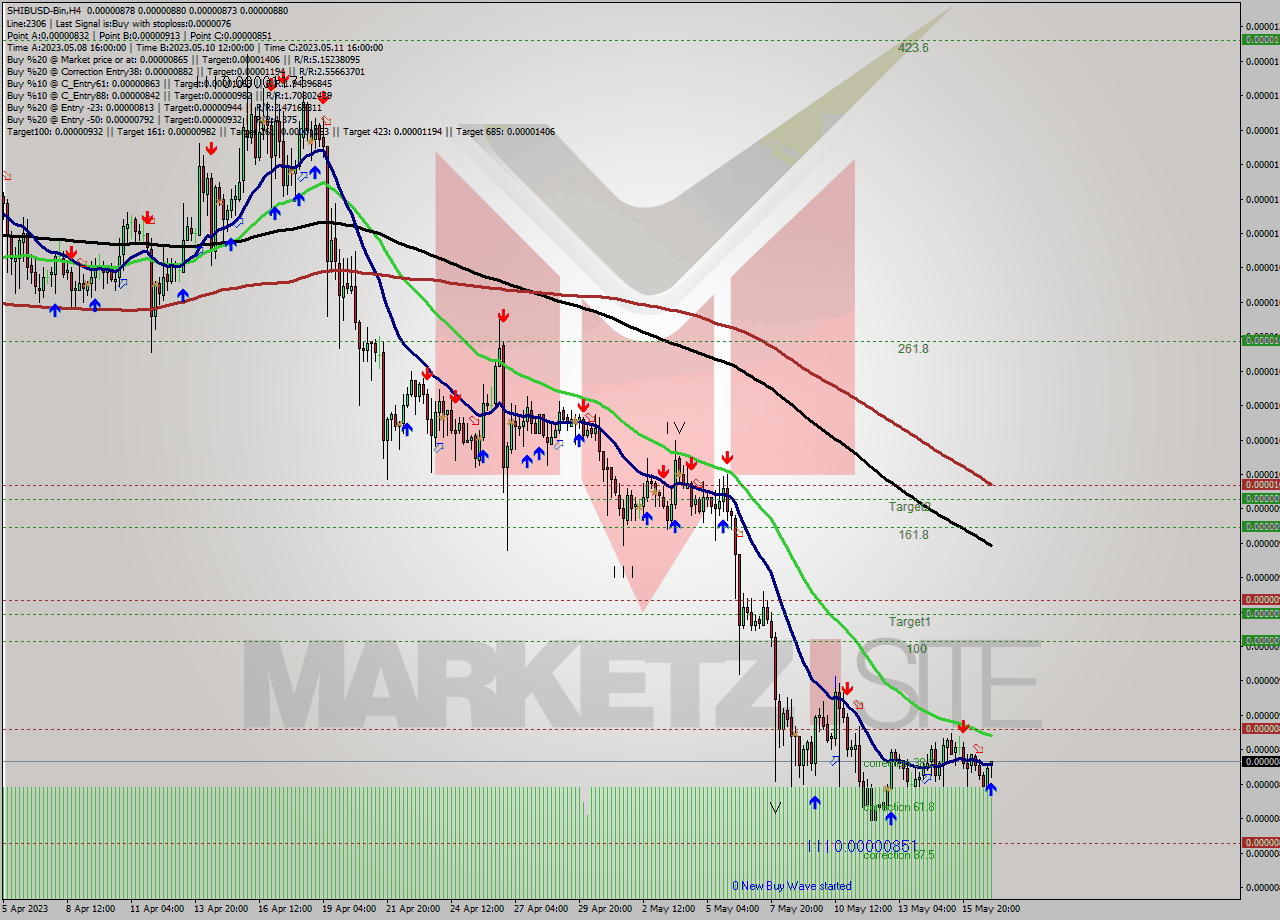The height and width of the screenshot is (920, 1280).
Task: Click the SHIBUSD-Bin,H4 symbol title
Action: coord(46,9)
